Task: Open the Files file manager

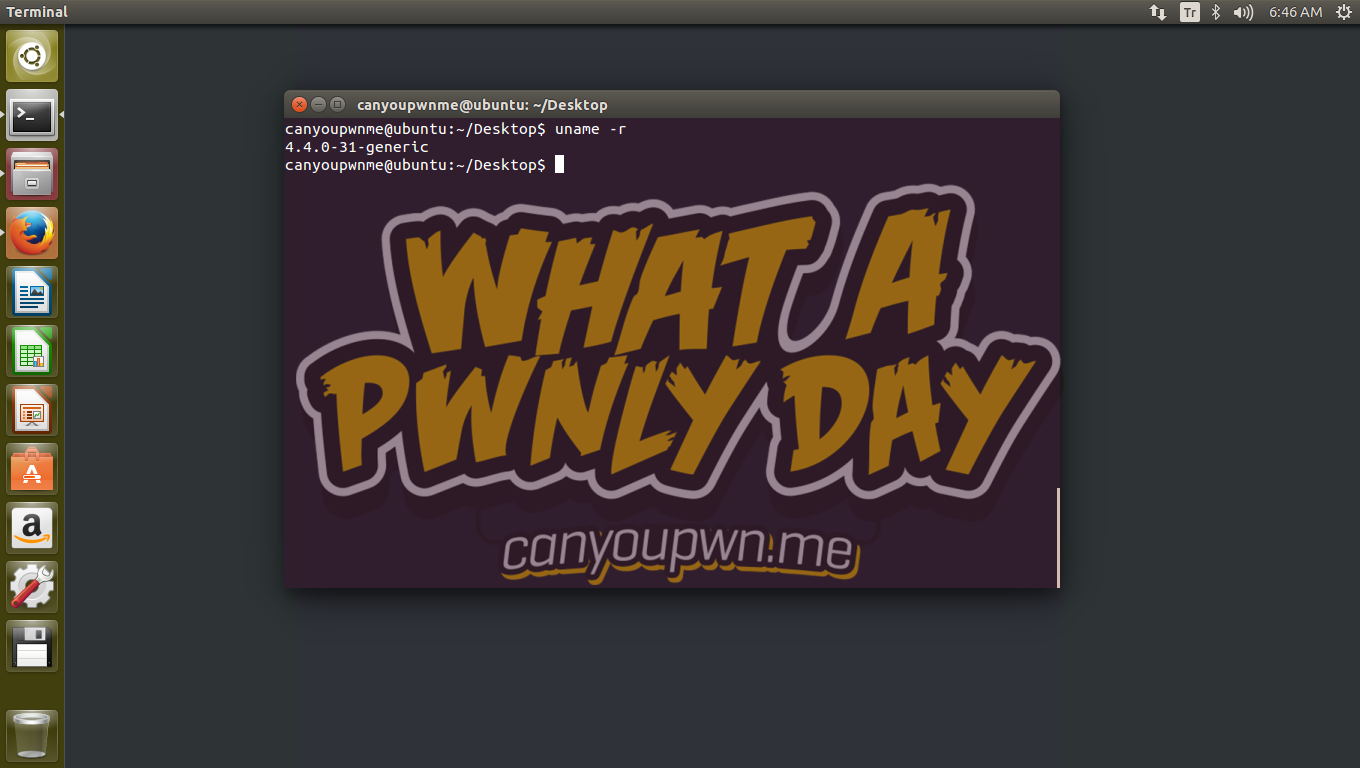Action: 32,174
